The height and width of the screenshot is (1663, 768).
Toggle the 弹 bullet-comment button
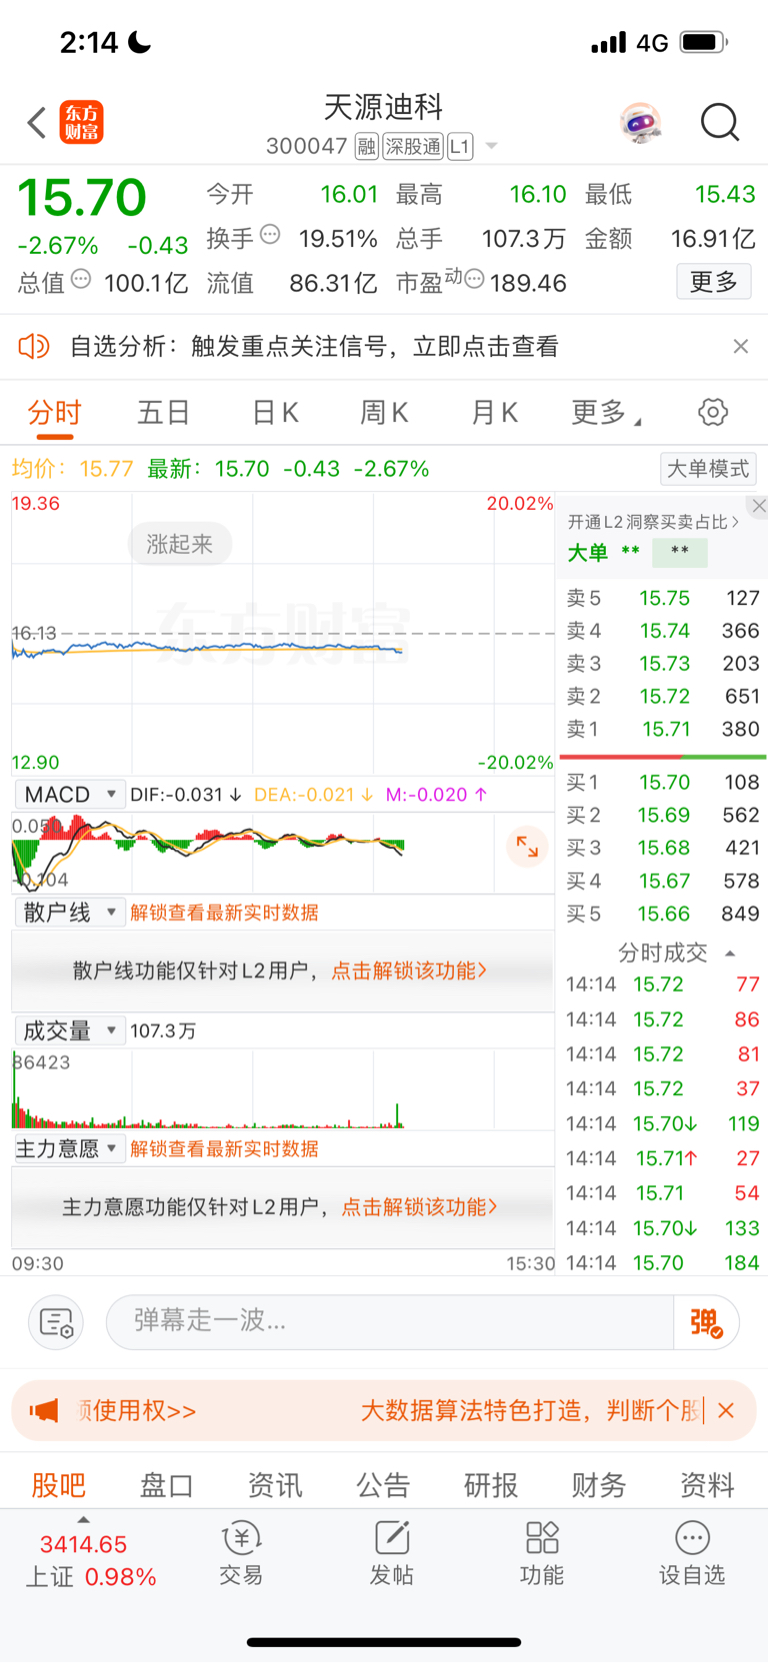(707, 1322)
